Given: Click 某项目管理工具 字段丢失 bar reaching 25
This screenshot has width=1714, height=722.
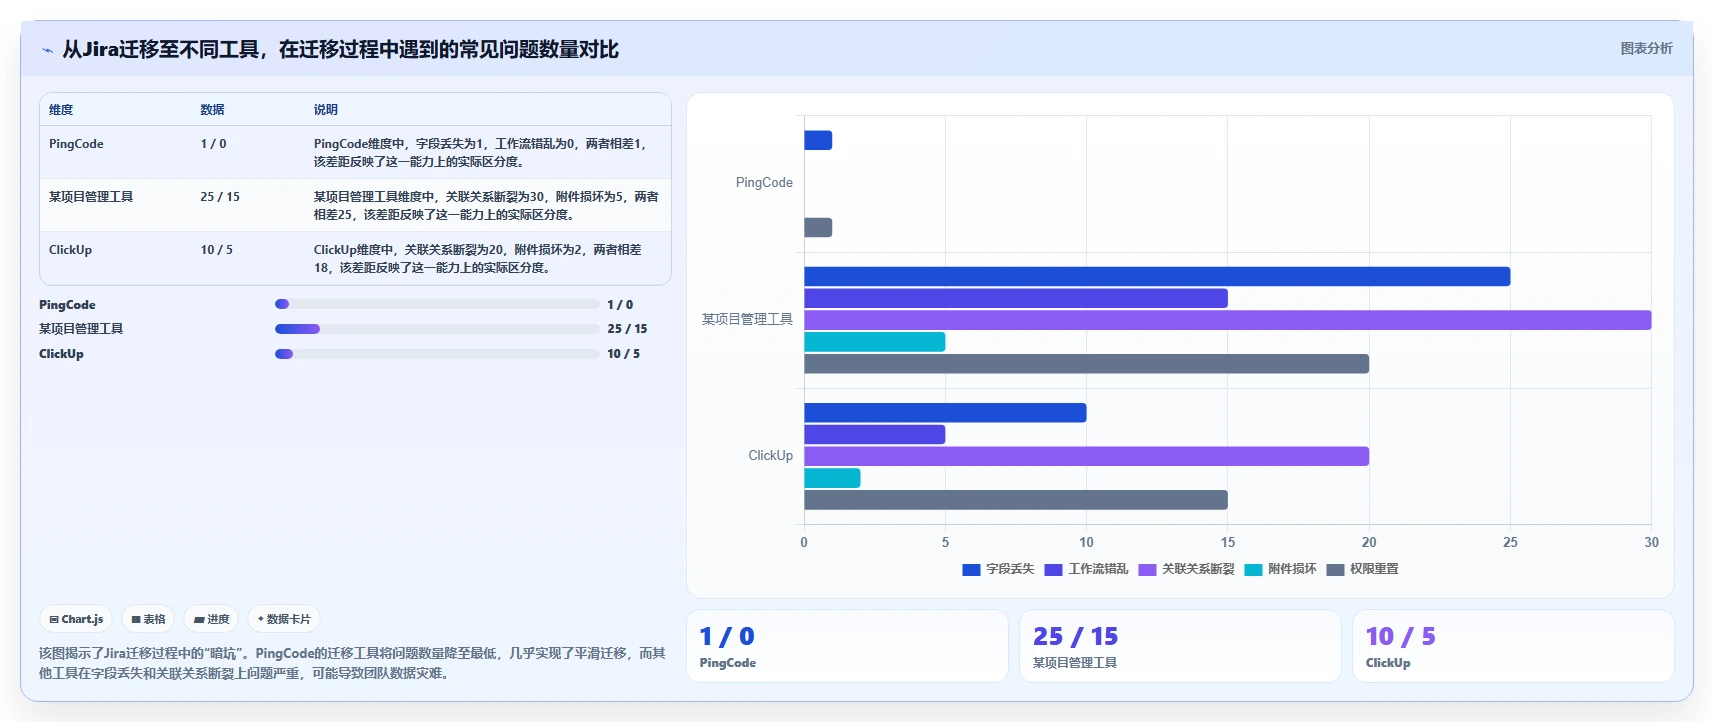Looking at the screenshot, I should click(x=1157, y=277).
